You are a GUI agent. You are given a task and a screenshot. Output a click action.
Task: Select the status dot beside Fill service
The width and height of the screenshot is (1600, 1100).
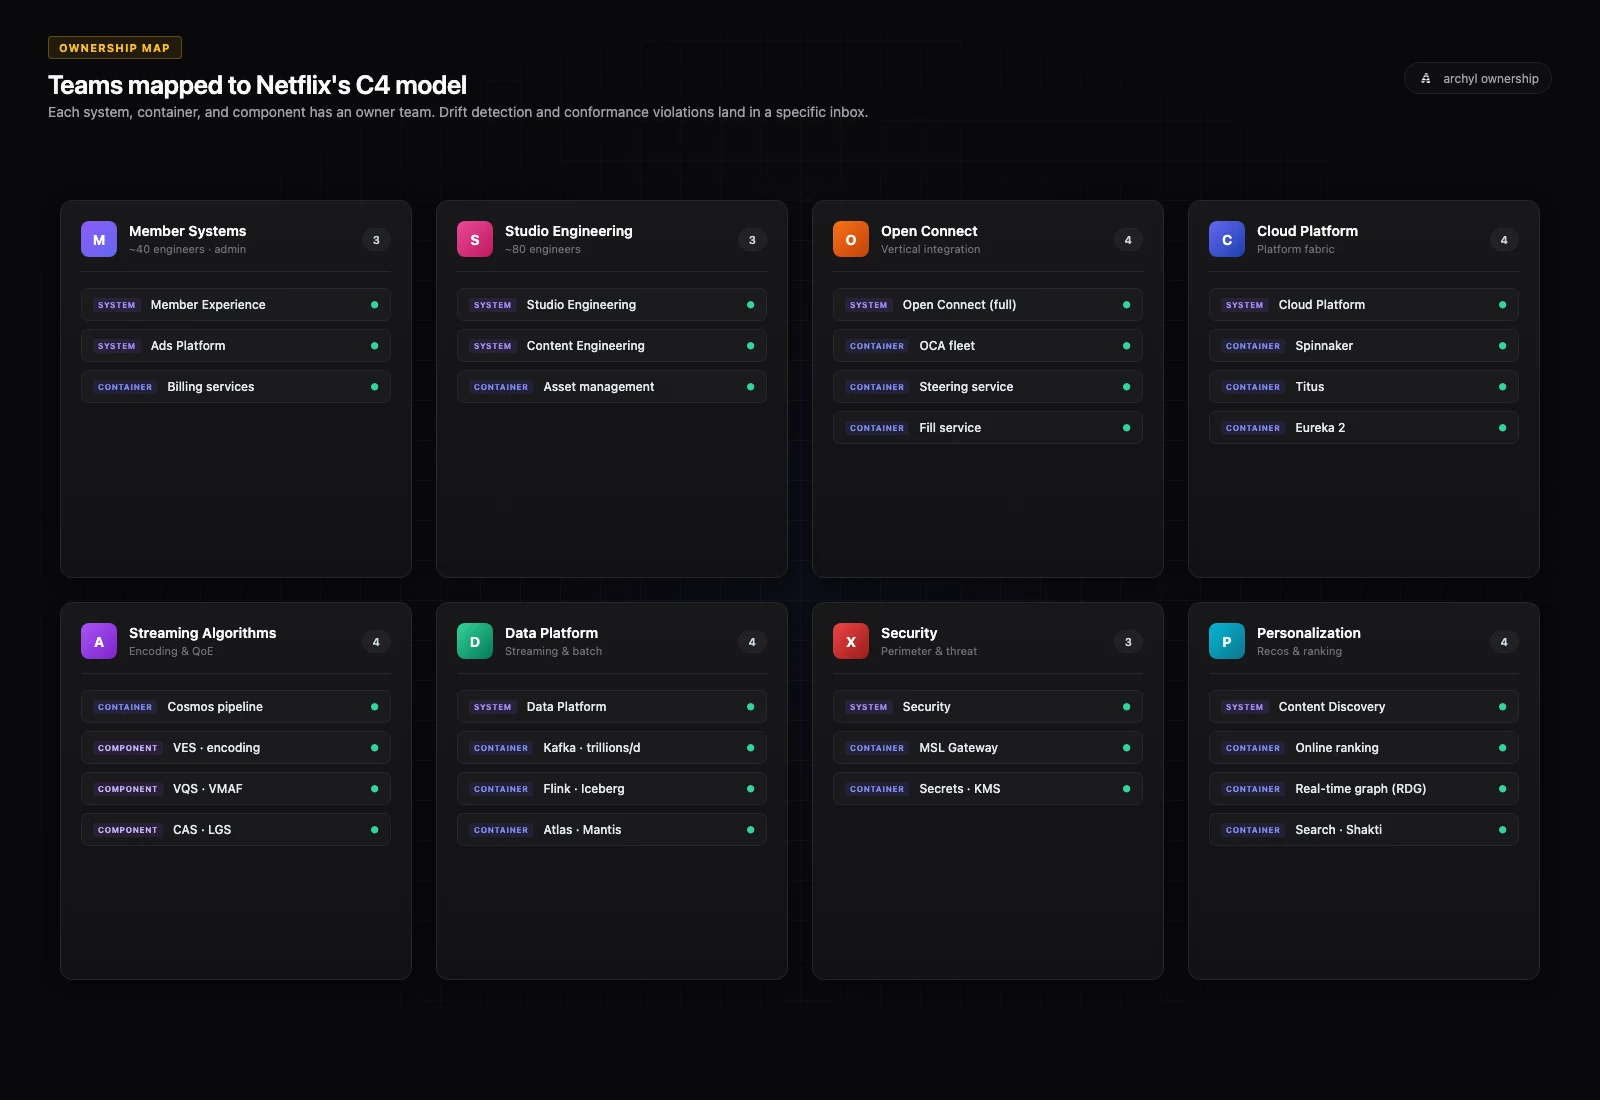coord(1126,428)
